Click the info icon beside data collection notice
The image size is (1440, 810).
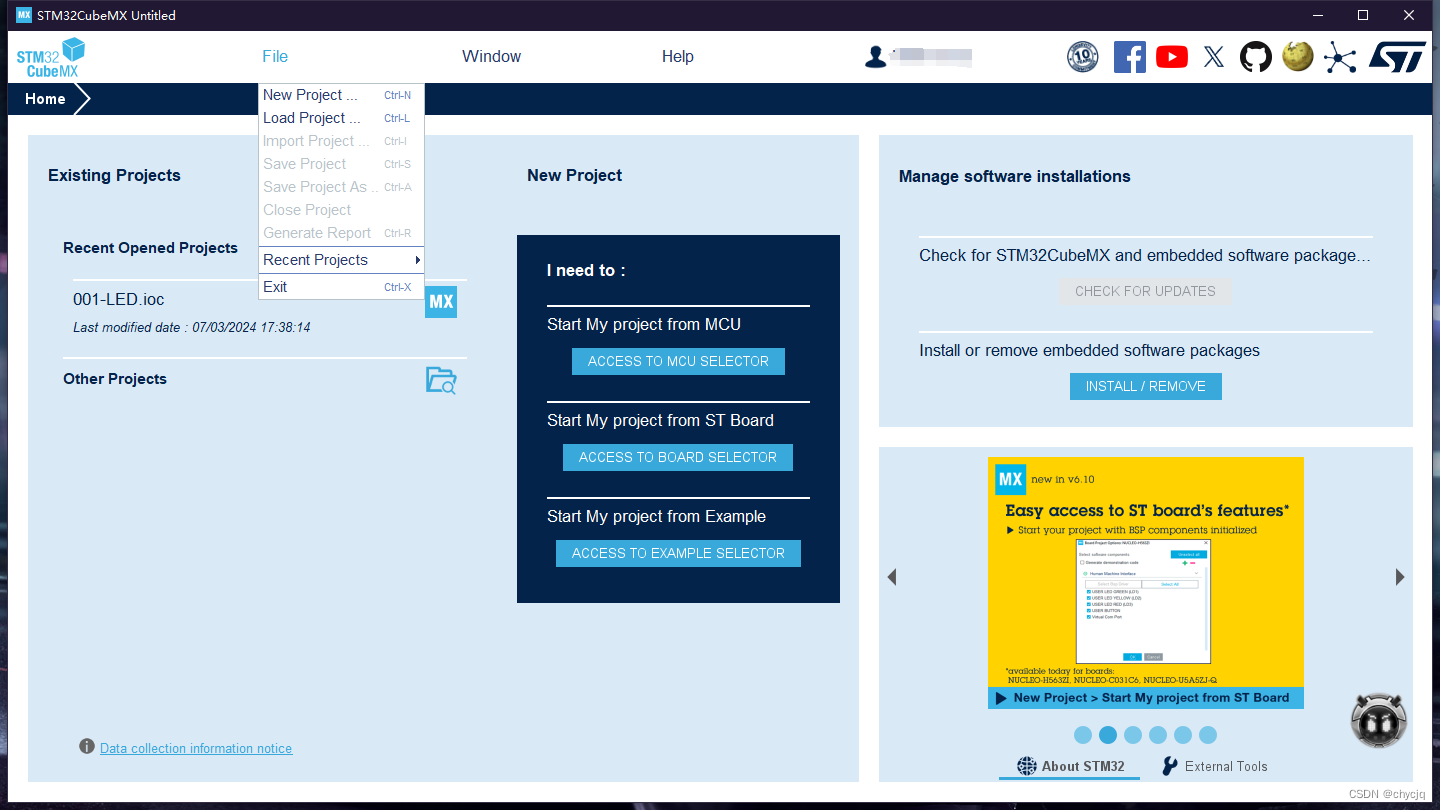coord(87,747)
